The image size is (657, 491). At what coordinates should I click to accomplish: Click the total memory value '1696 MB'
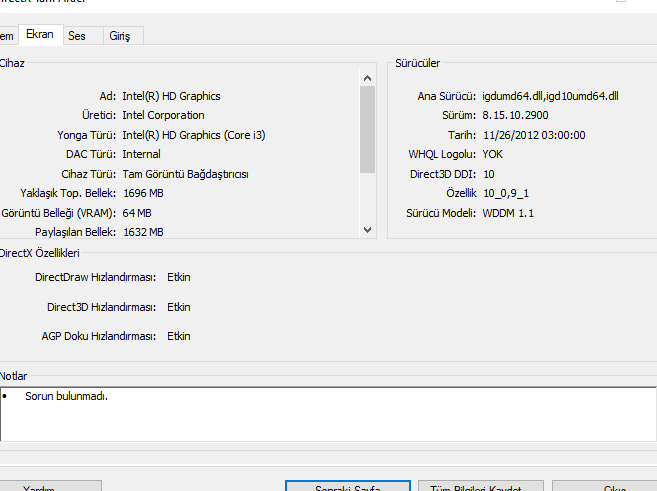point(143,193)
